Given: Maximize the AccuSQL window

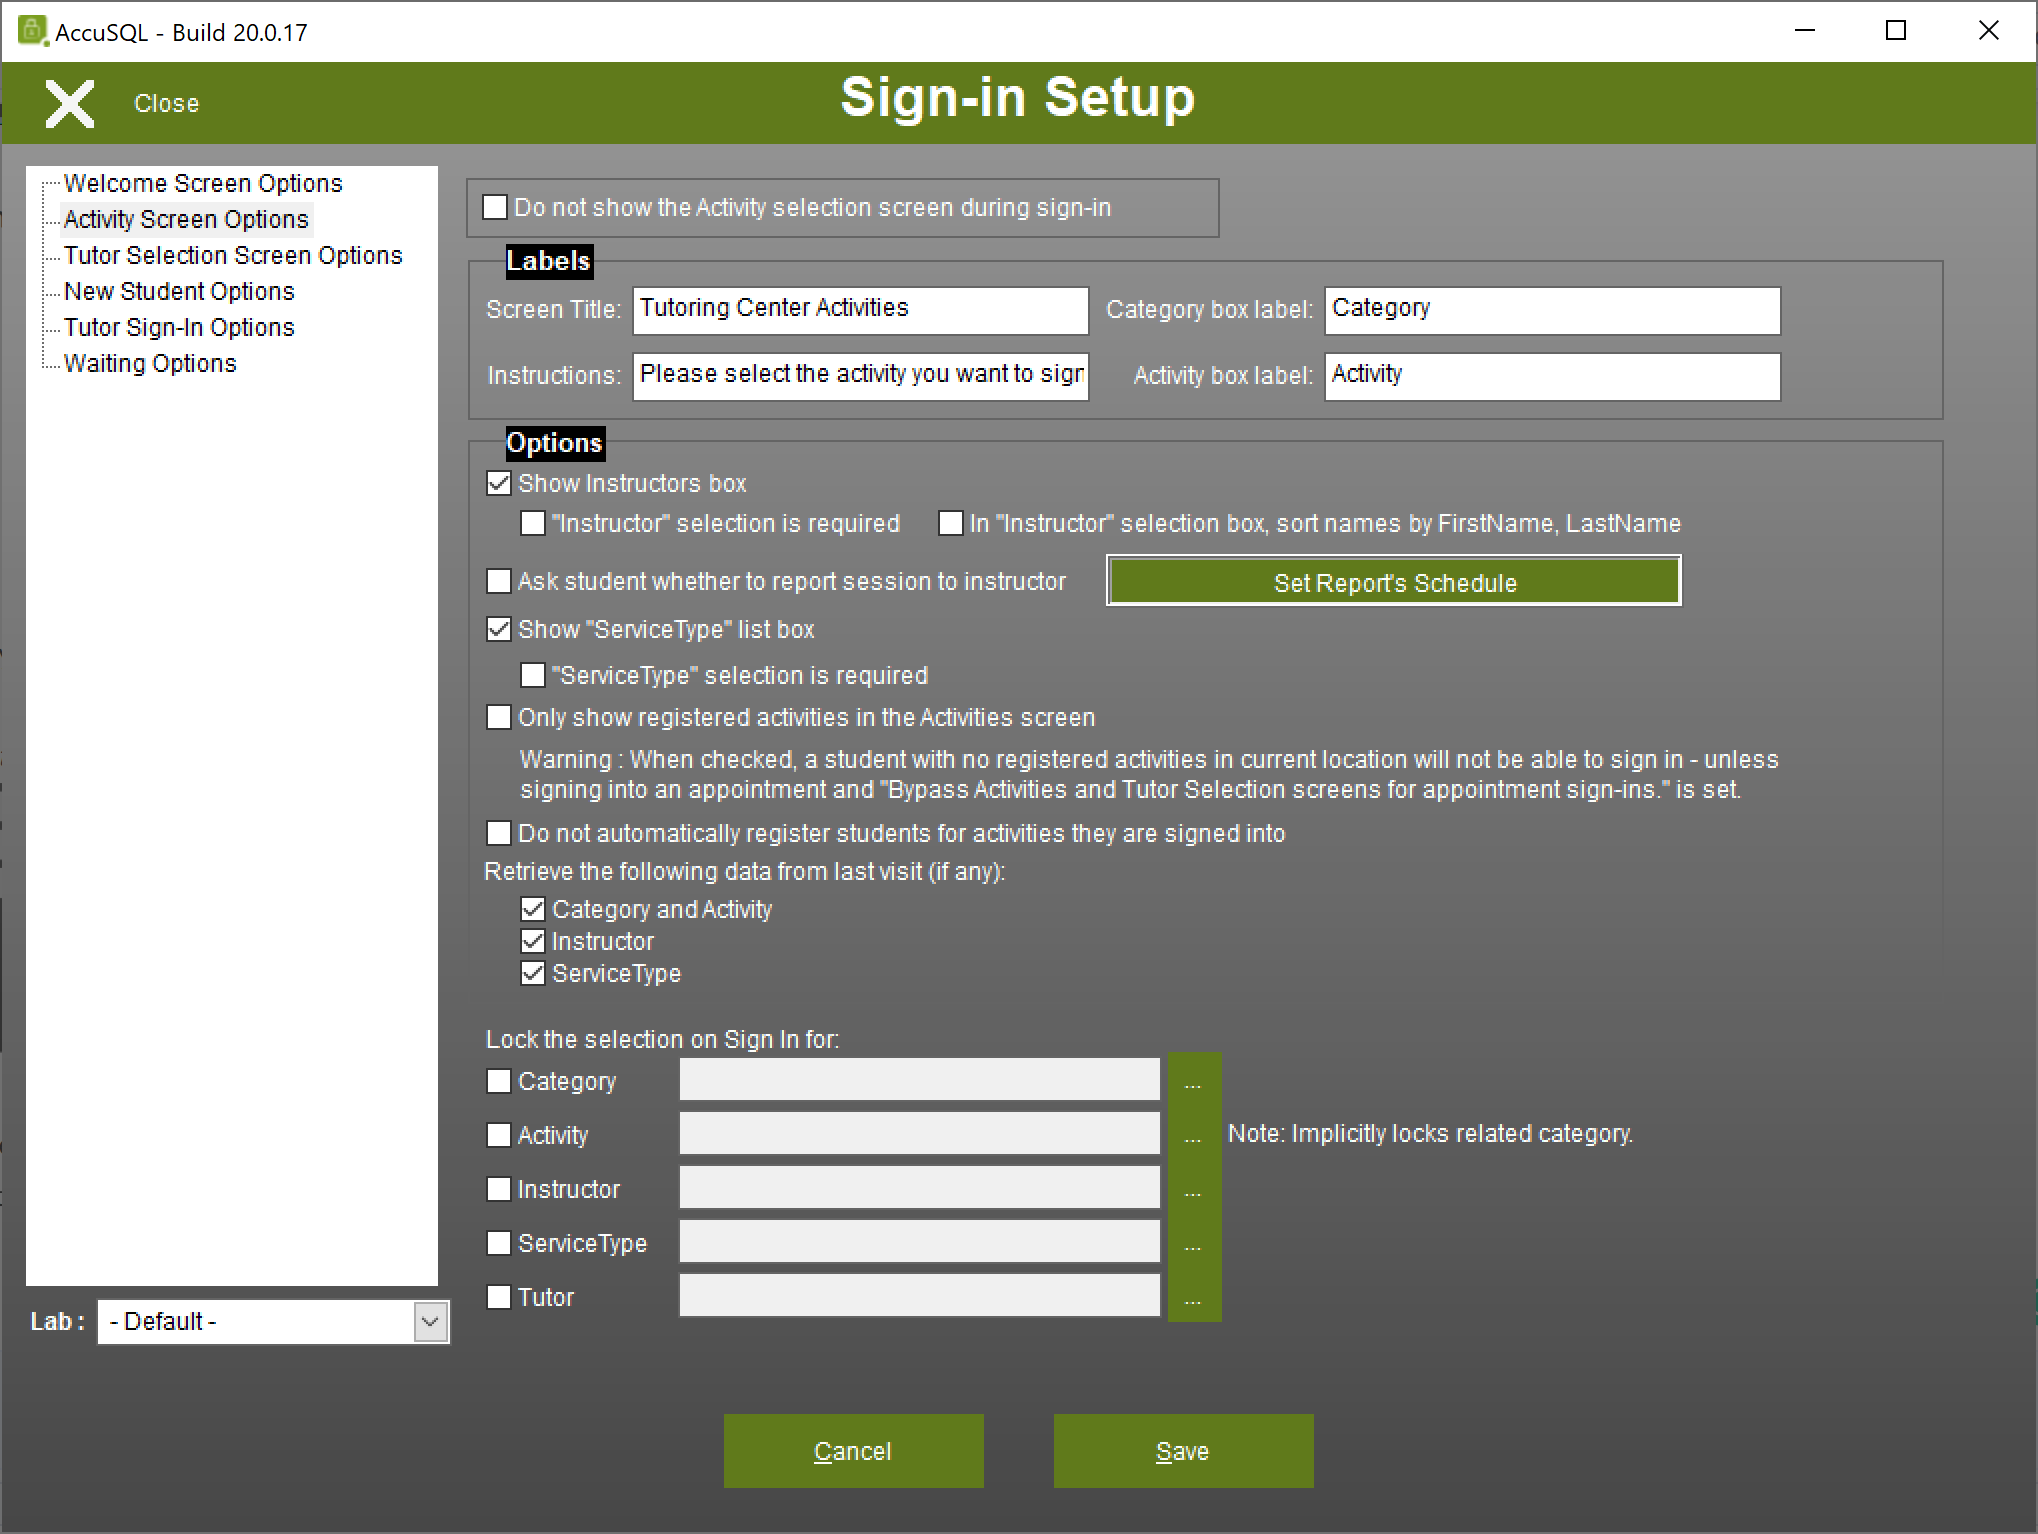Looking at the screenshot, I should click(x=1895, y=31).
